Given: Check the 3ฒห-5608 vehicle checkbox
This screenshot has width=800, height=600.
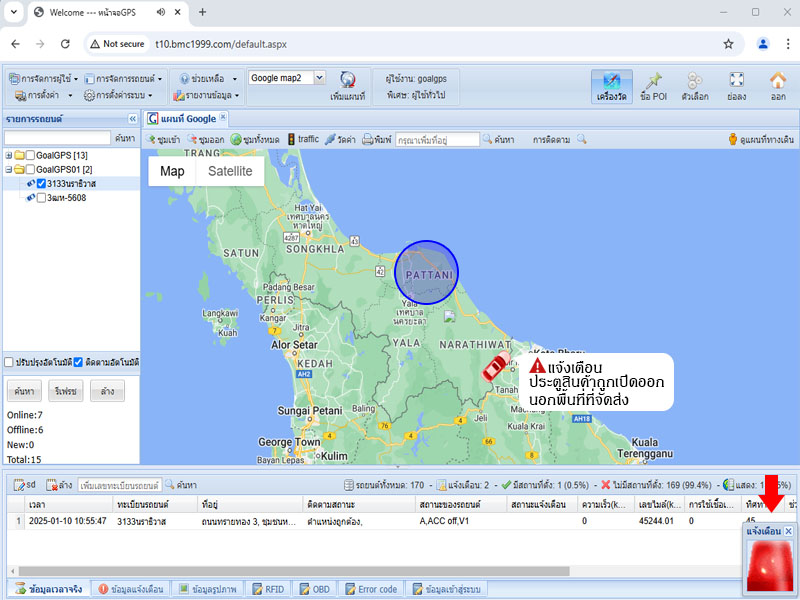Looking at the screenshot, I should click(41, 198).
